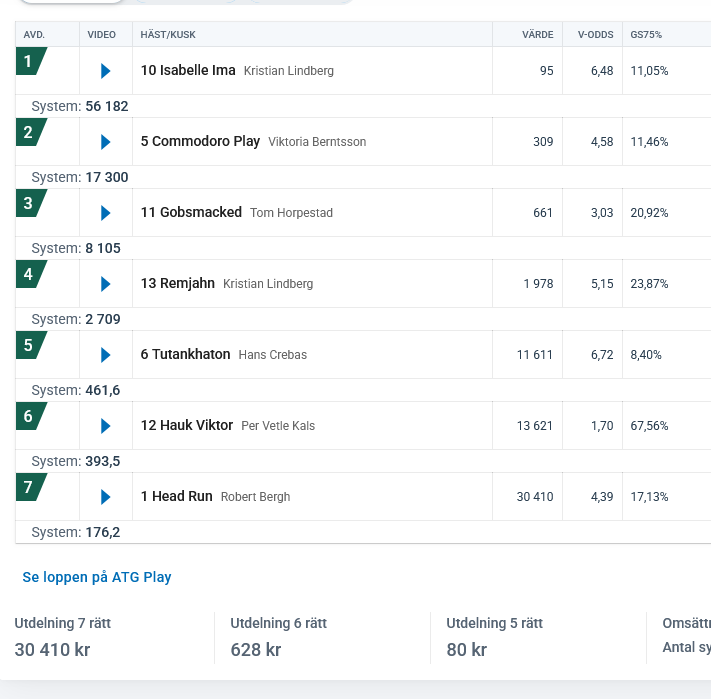
Task: Click the green race 1 number badge
Action: coord(29,62)
